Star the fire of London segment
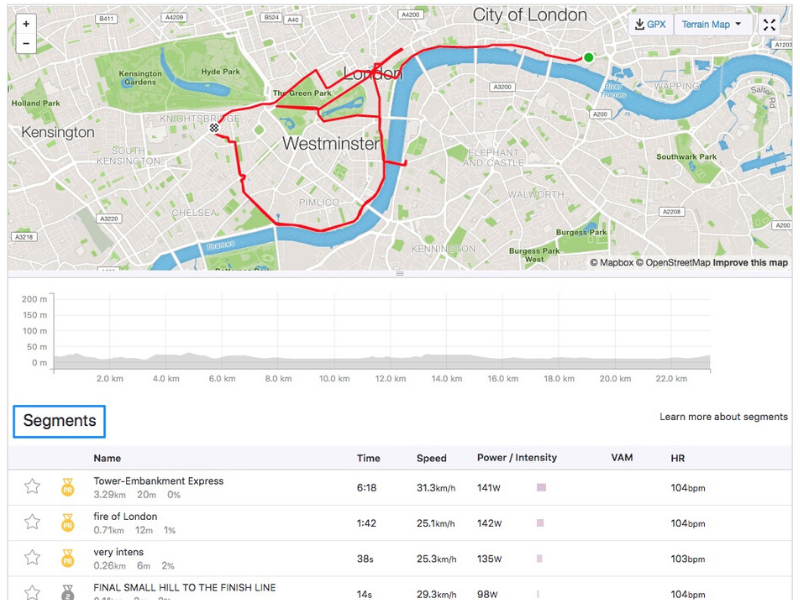This screenshot has height=600, width=800. pos(33,522)
